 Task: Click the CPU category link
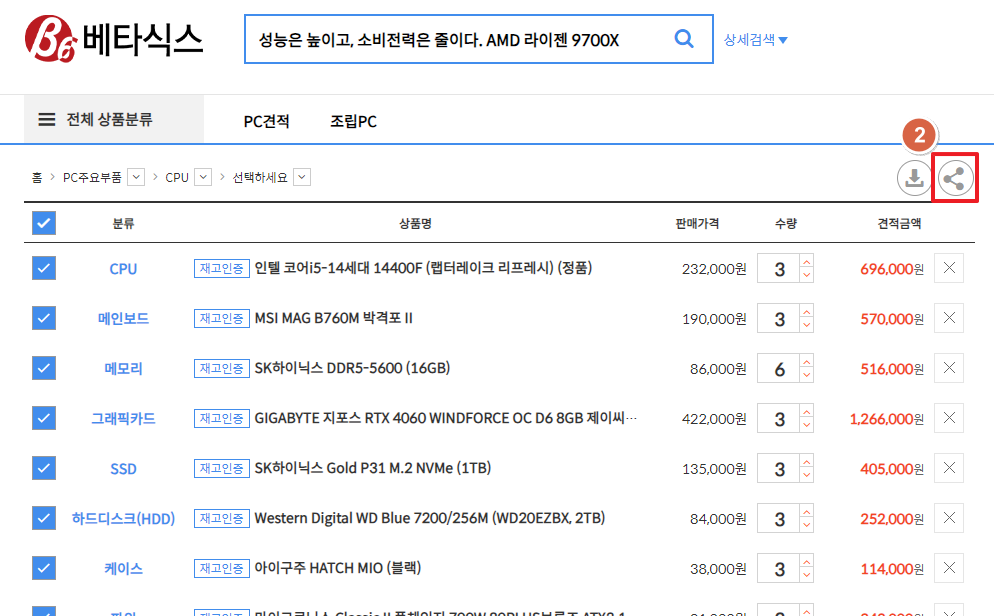click(123, 269)
